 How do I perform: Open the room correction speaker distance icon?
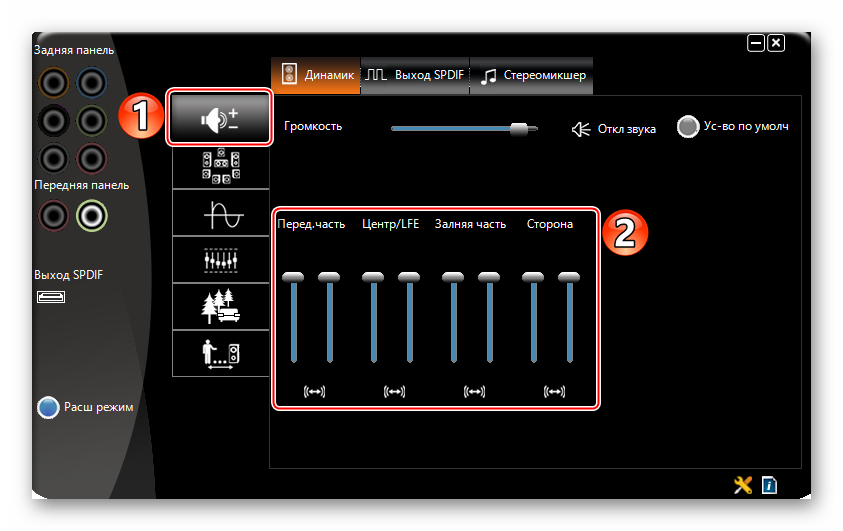[220, 353]
